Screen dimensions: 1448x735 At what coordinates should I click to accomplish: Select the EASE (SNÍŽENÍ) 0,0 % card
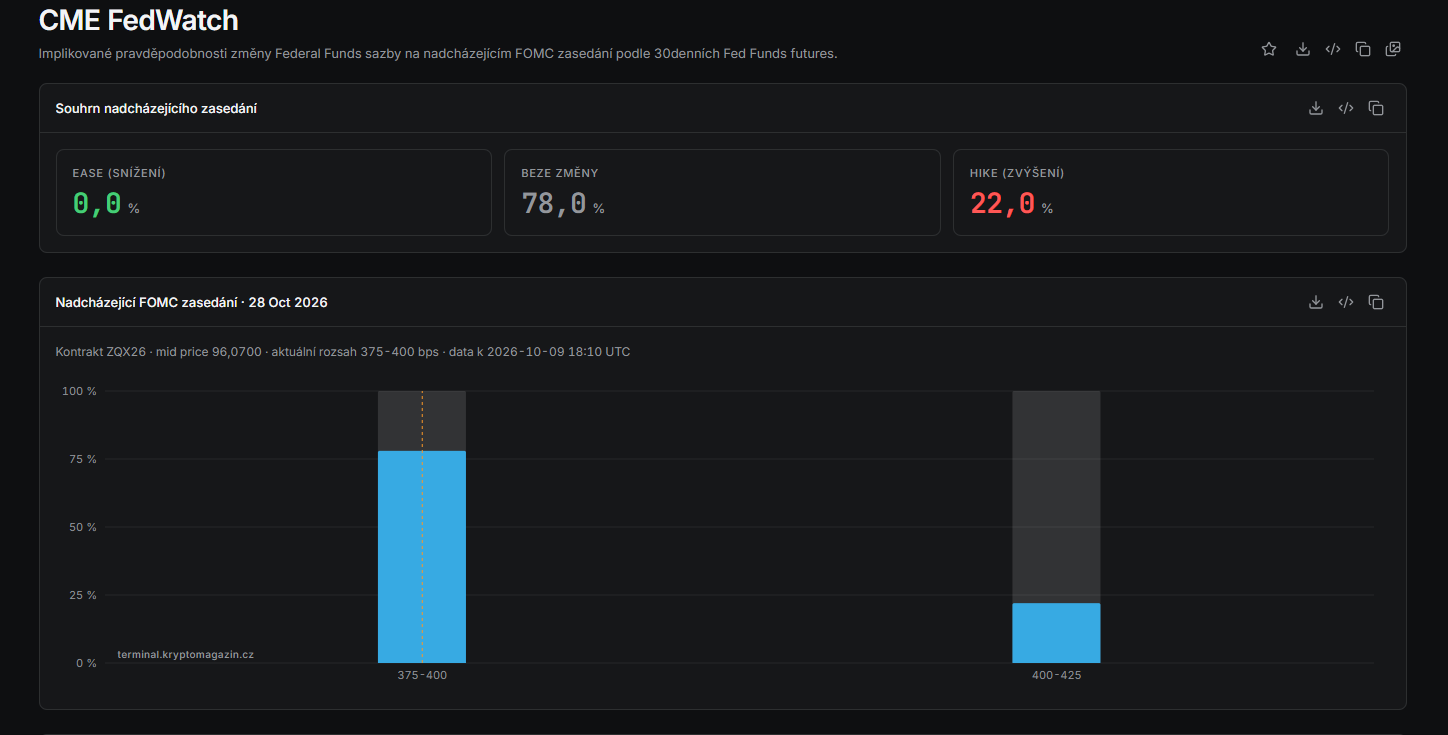tap(274, 193)
